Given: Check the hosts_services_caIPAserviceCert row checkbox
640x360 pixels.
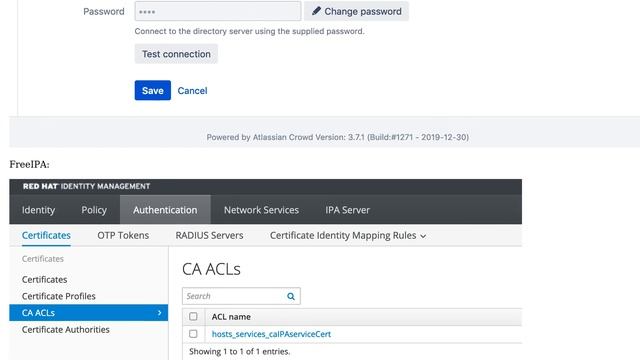Looking at the screenshot, I should (193, 333).
